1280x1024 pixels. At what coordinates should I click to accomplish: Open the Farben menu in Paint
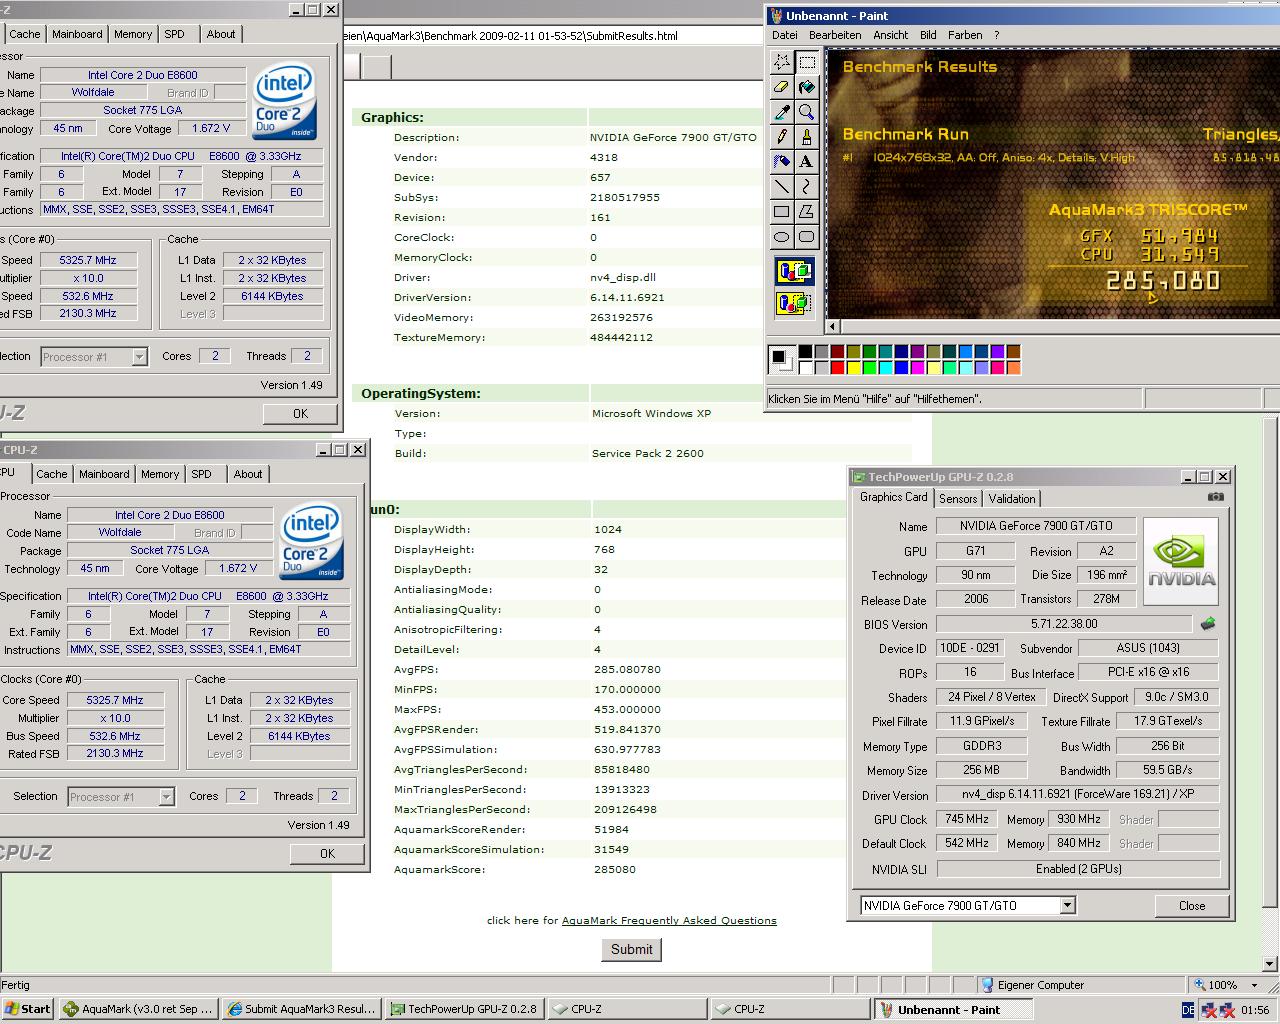point(965,35)
